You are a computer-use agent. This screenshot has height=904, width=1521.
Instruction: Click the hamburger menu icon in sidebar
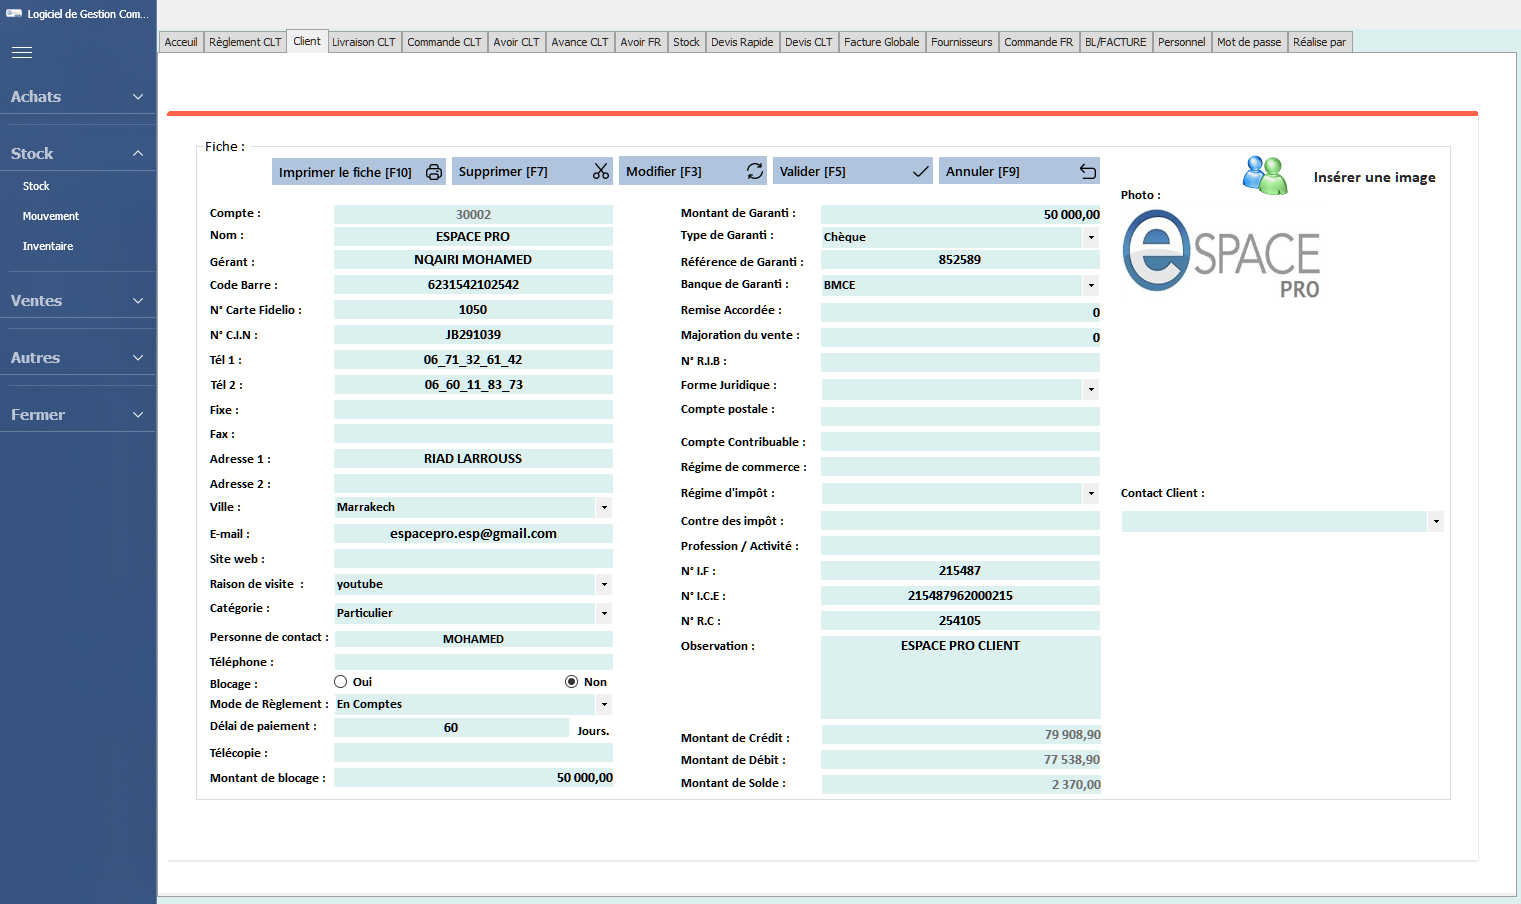coord(22,53)
